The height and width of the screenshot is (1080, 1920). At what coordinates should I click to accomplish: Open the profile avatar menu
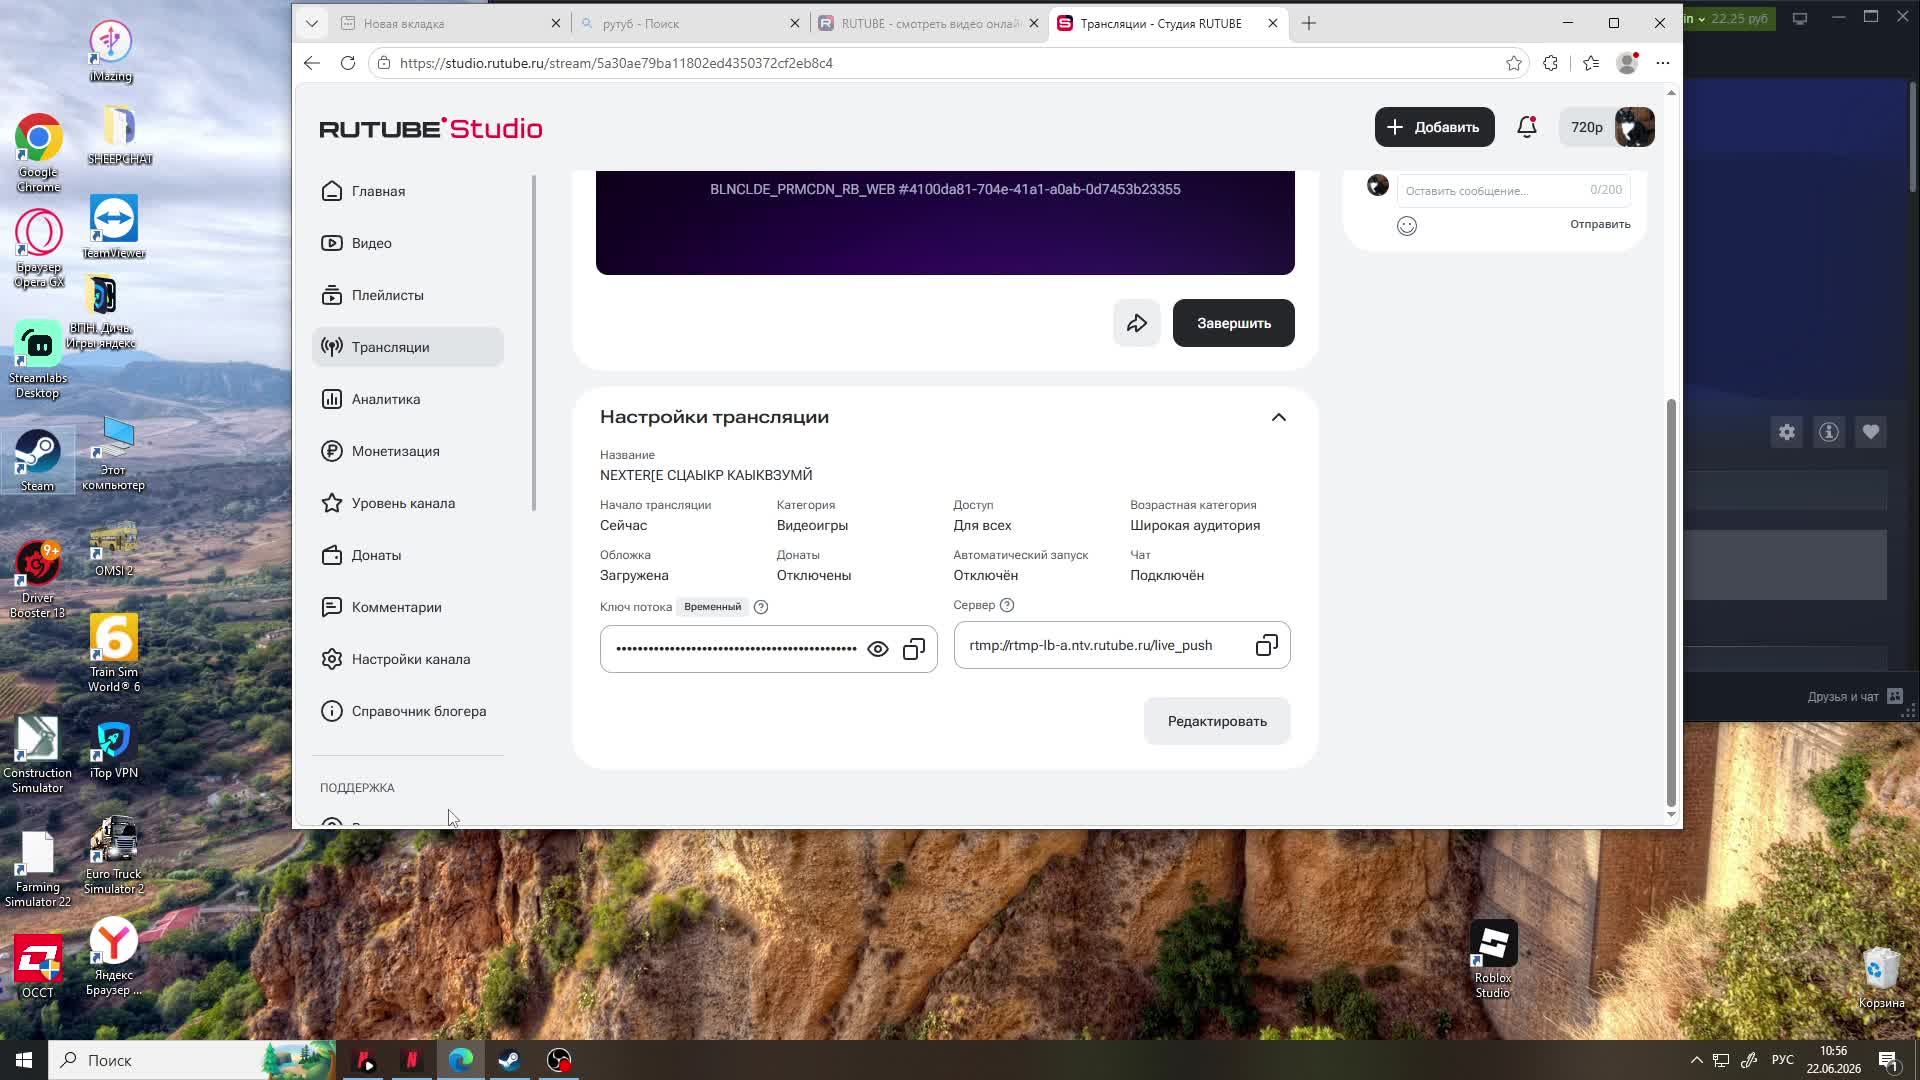coord(1635,127)
